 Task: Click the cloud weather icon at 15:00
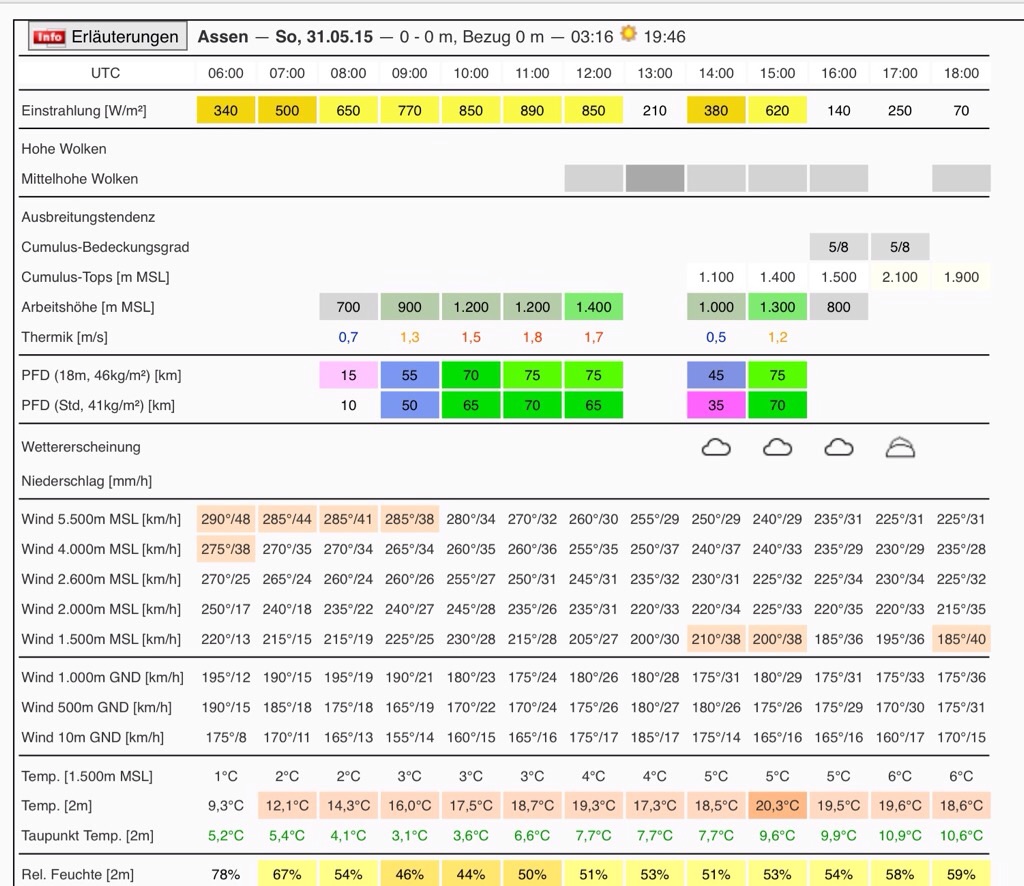777,448
